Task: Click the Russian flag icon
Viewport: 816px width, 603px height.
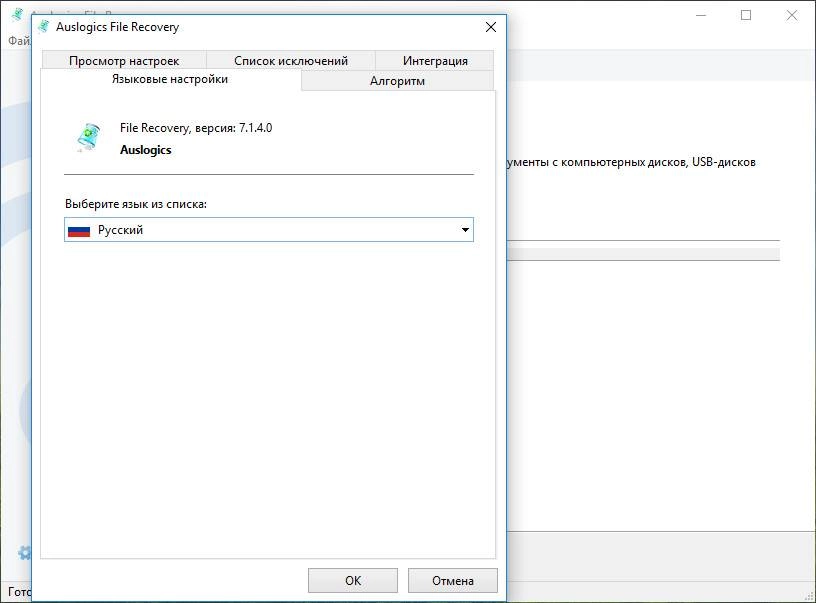Action: [x=79, y=230]
